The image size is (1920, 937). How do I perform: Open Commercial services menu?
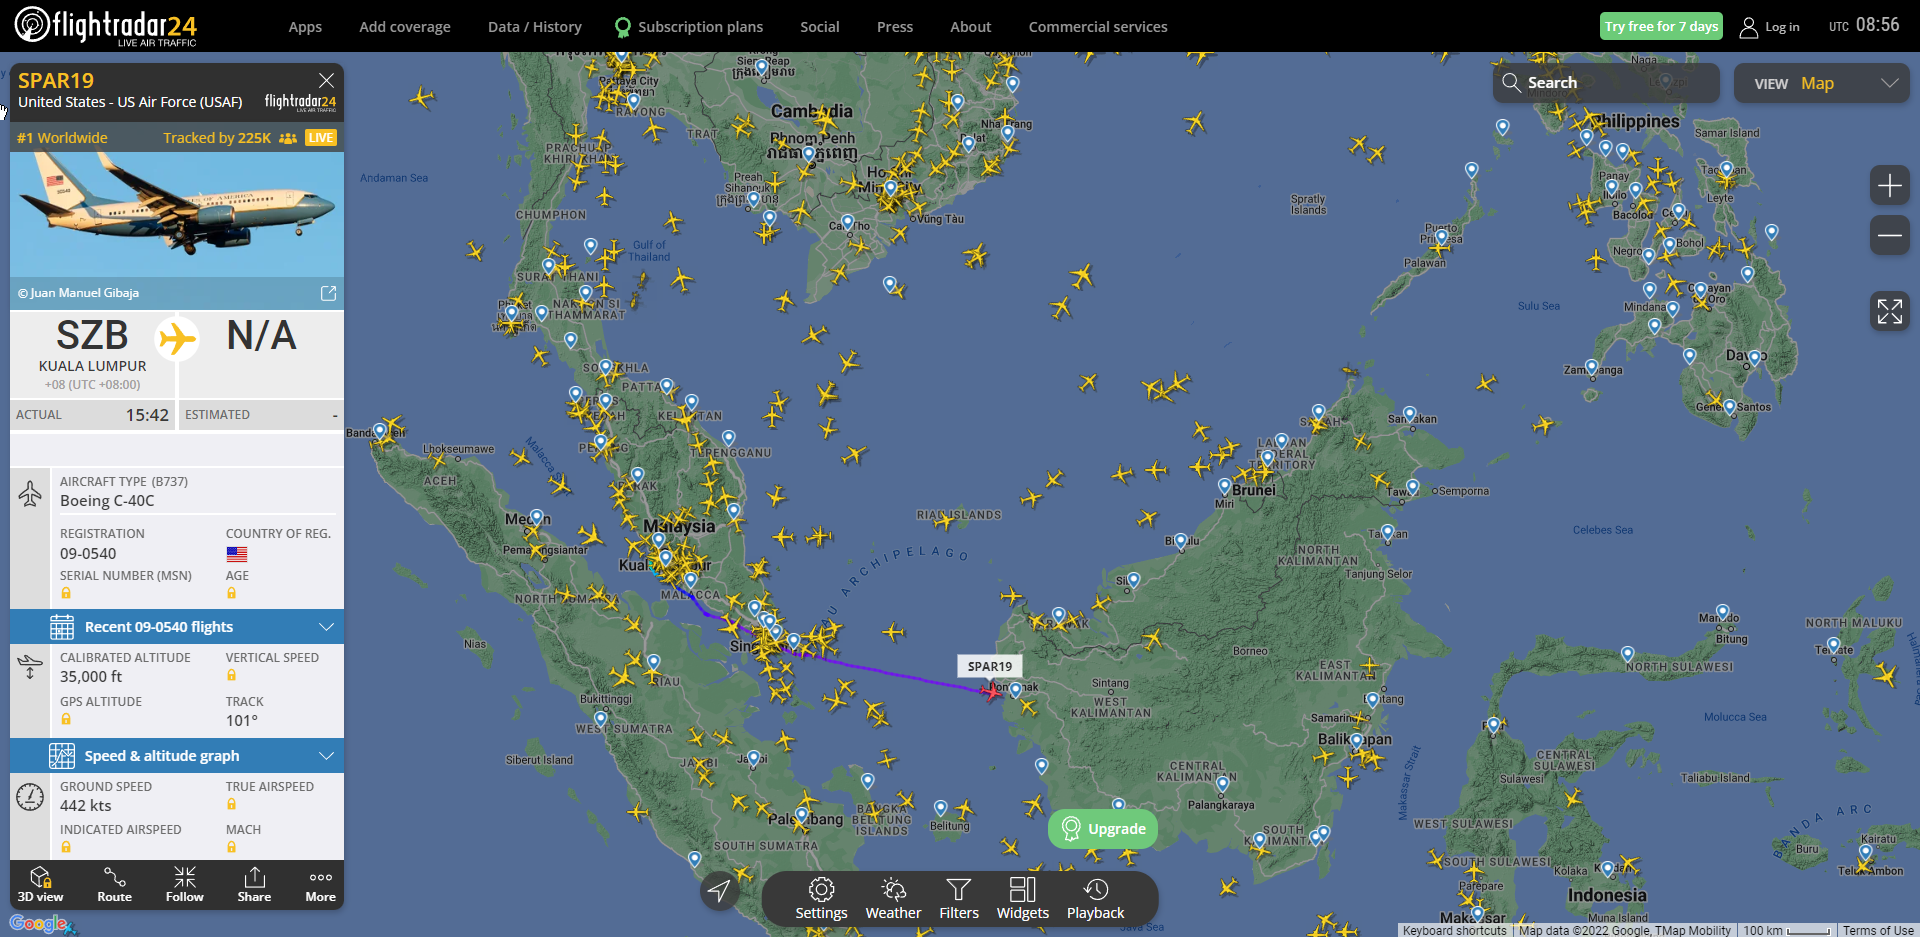[x=1098, y=27]
